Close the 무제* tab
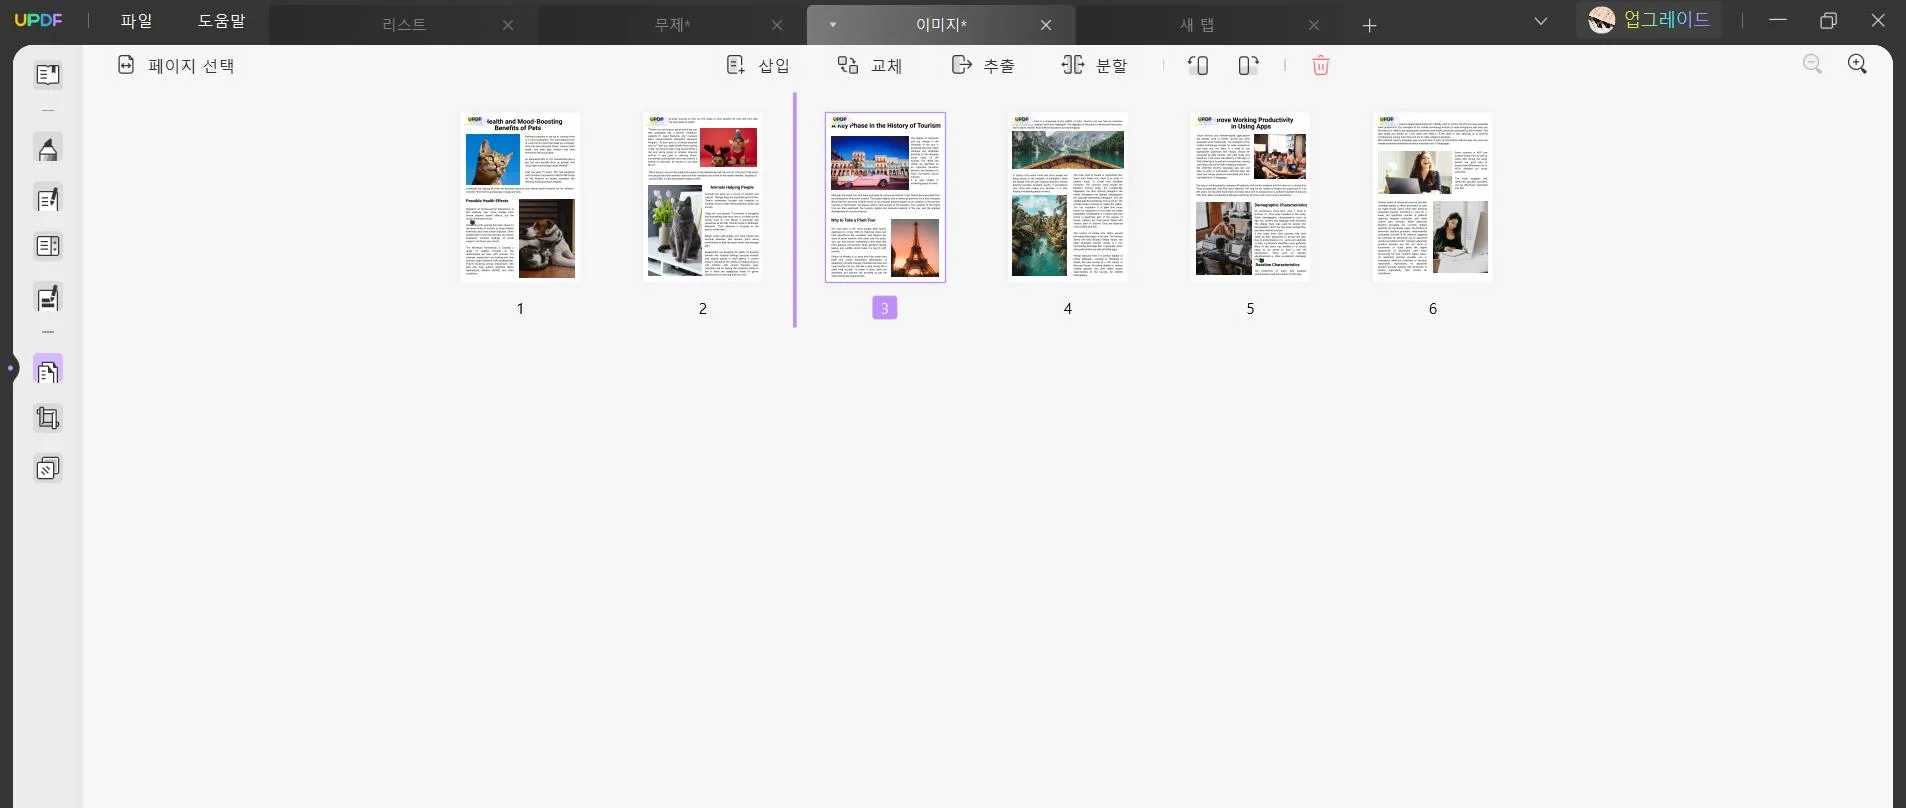This screenshot has width=1906, height=808. point(777,25)
